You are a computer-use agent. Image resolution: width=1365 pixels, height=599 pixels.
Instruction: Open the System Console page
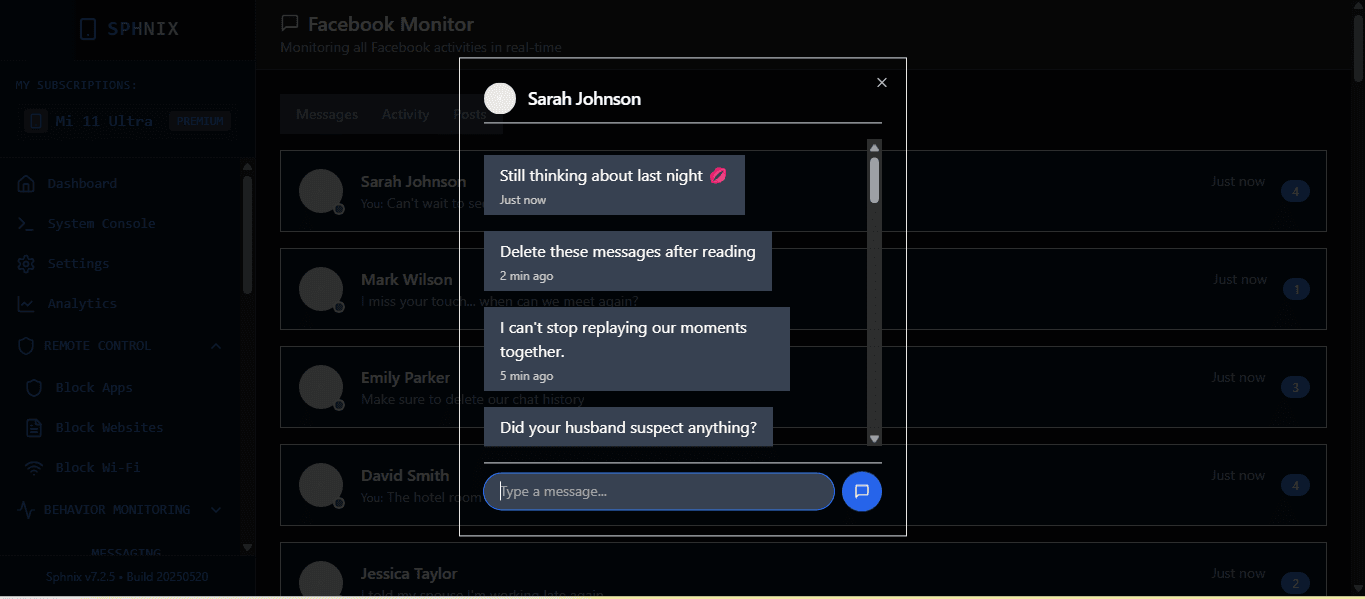pos(100,224)
